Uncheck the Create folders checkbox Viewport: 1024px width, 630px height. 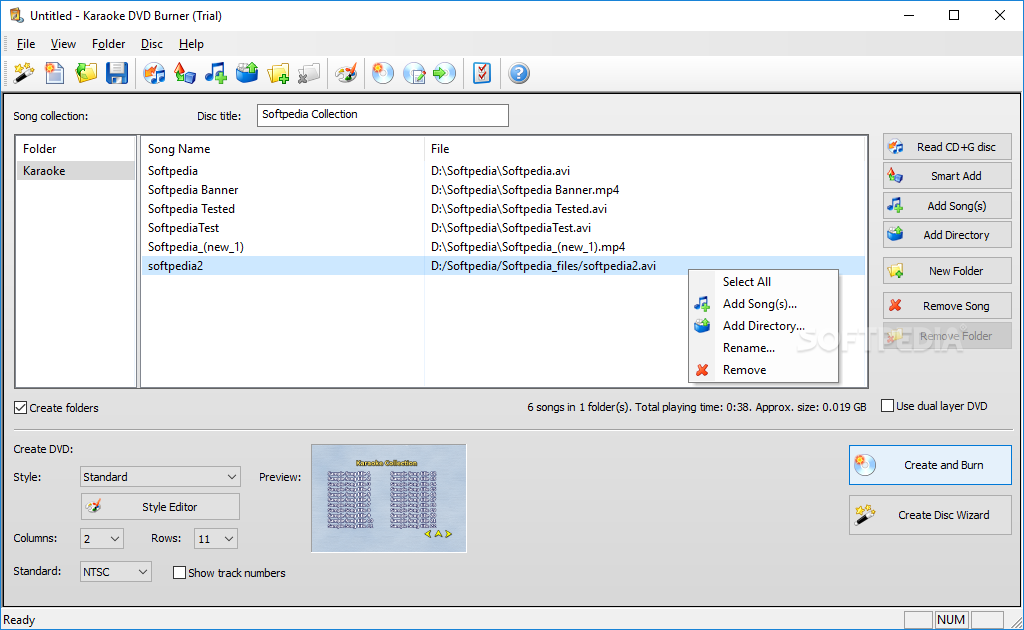21,408
